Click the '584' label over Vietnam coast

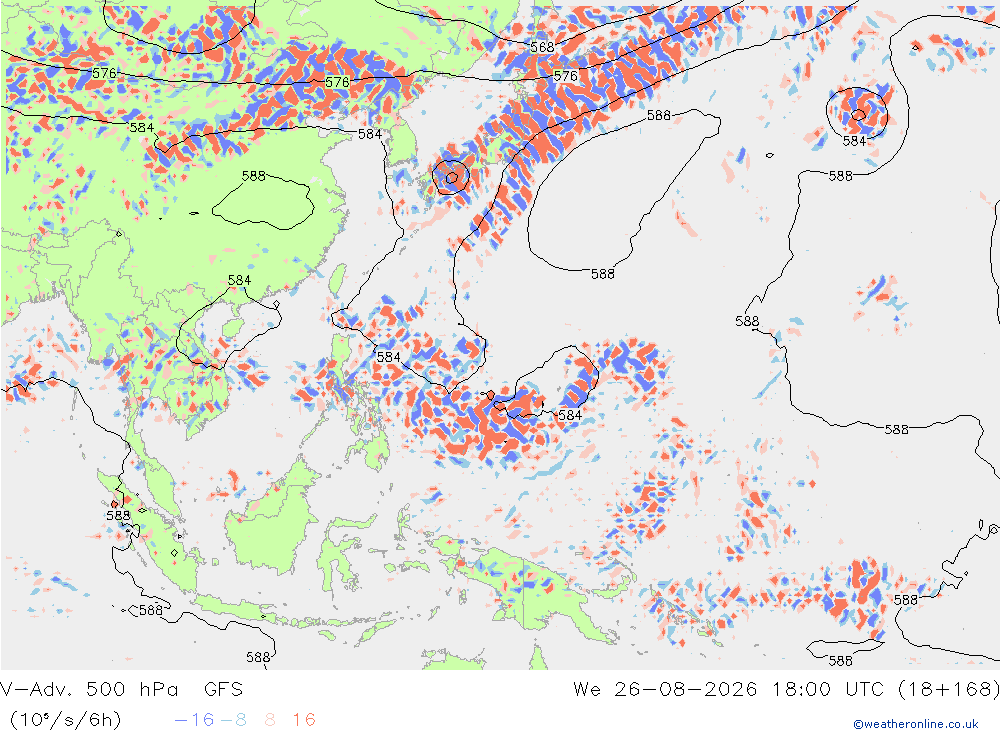(239, 281)
